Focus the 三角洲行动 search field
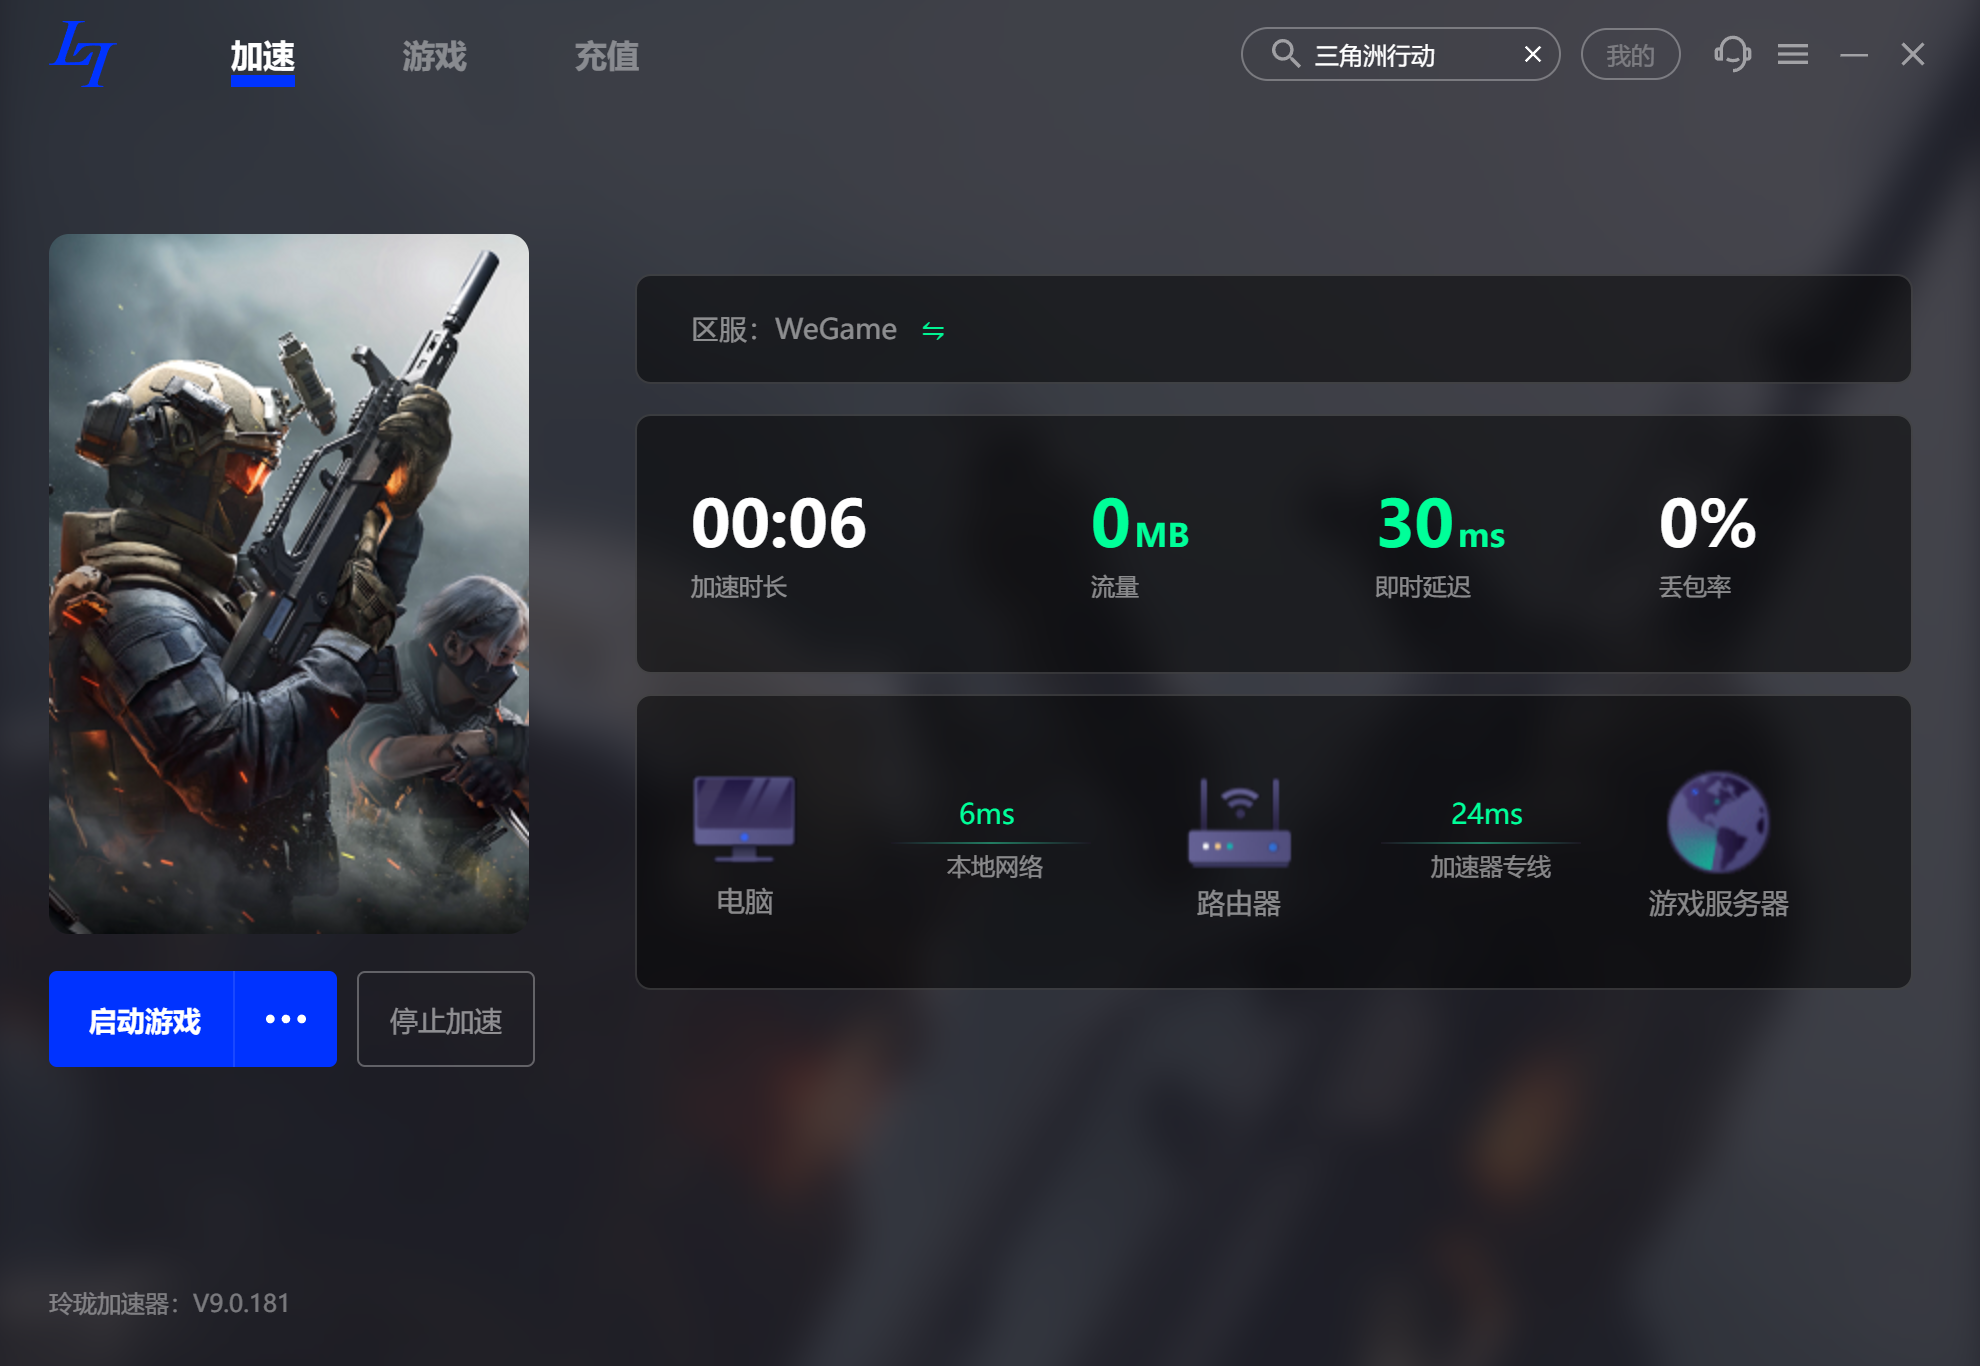Image resolution: width=1980 pixels, height=1366 pixels. [x=1400, y=55]
